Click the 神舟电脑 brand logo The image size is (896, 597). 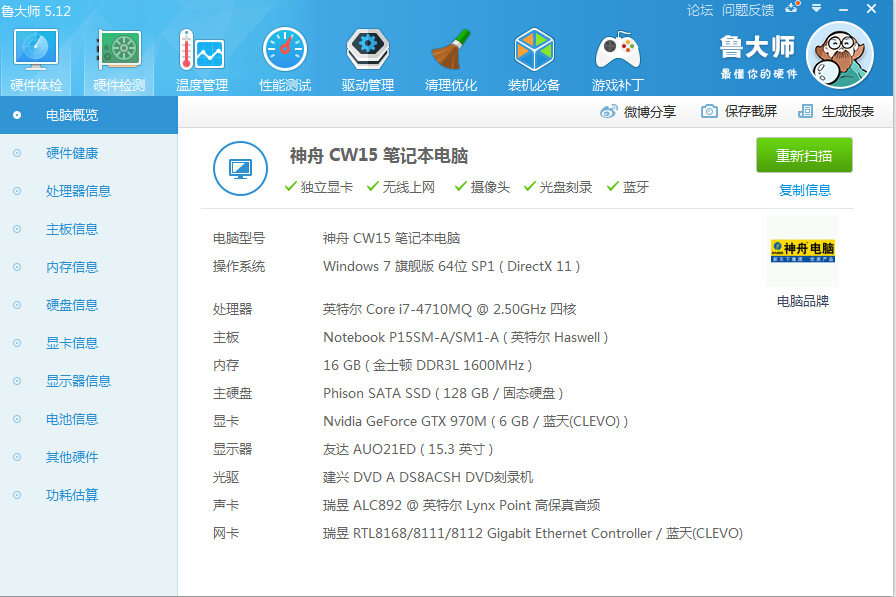pos(803,251)
